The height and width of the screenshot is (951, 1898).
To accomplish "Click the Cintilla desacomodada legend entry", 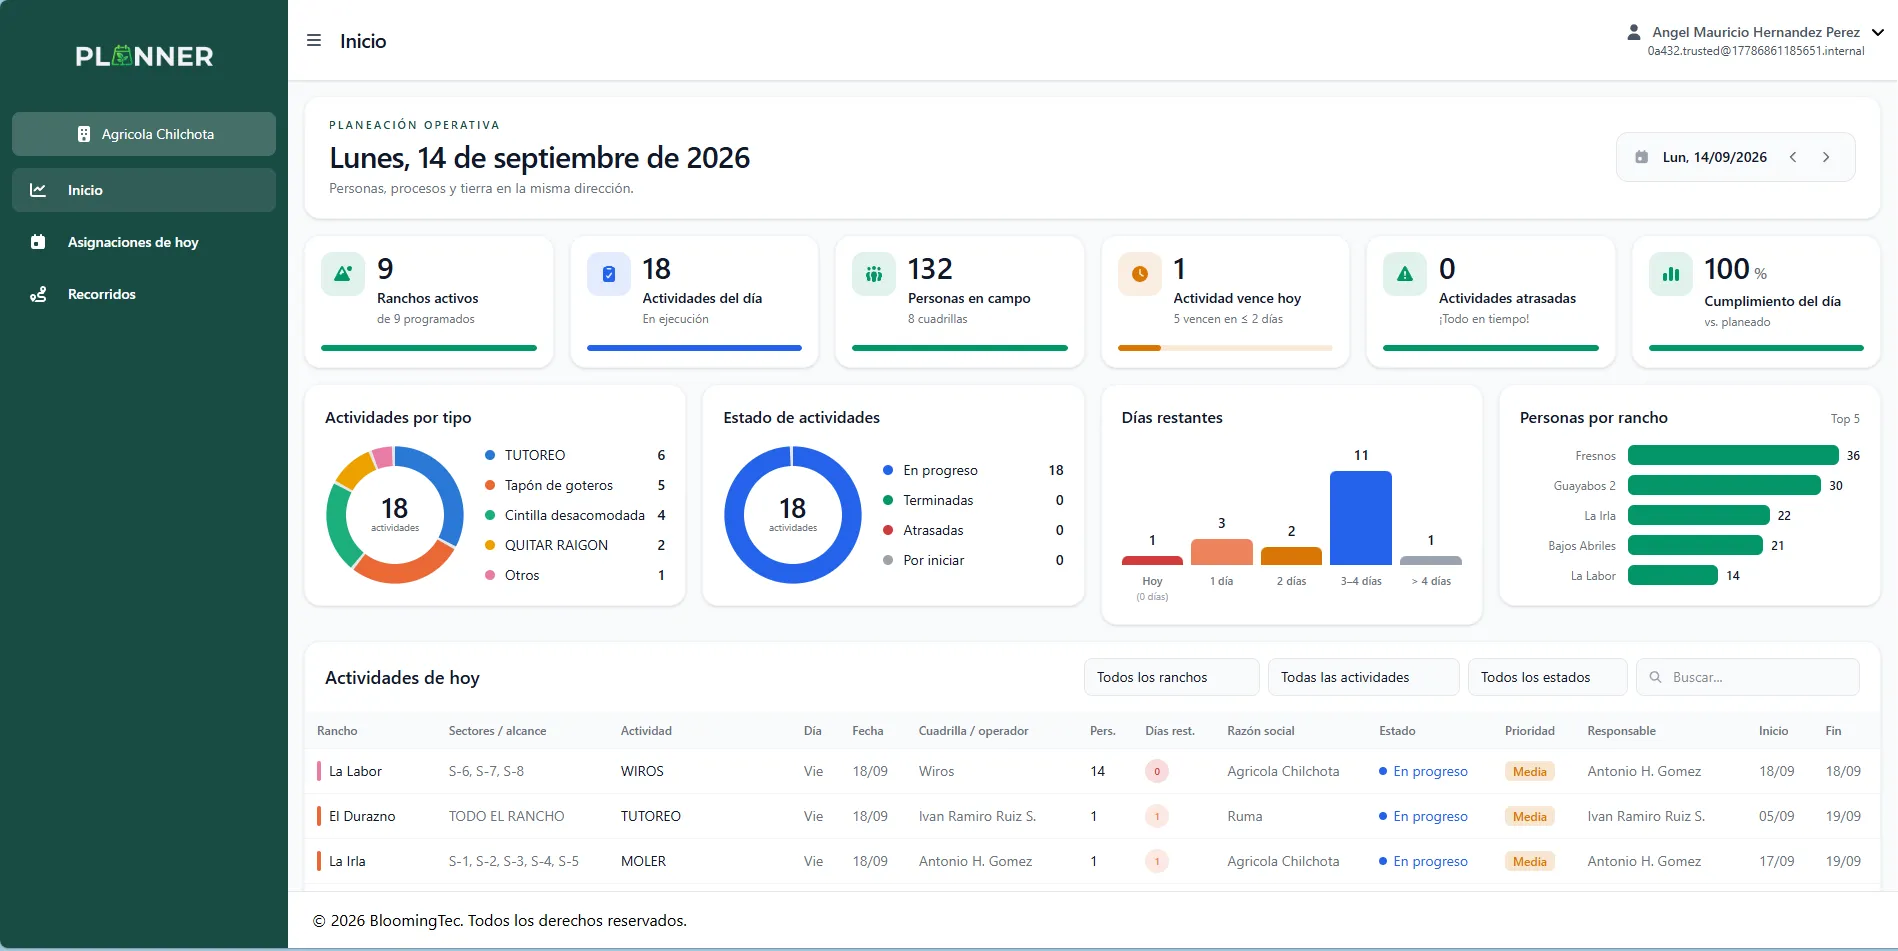I will click(575, 515).
